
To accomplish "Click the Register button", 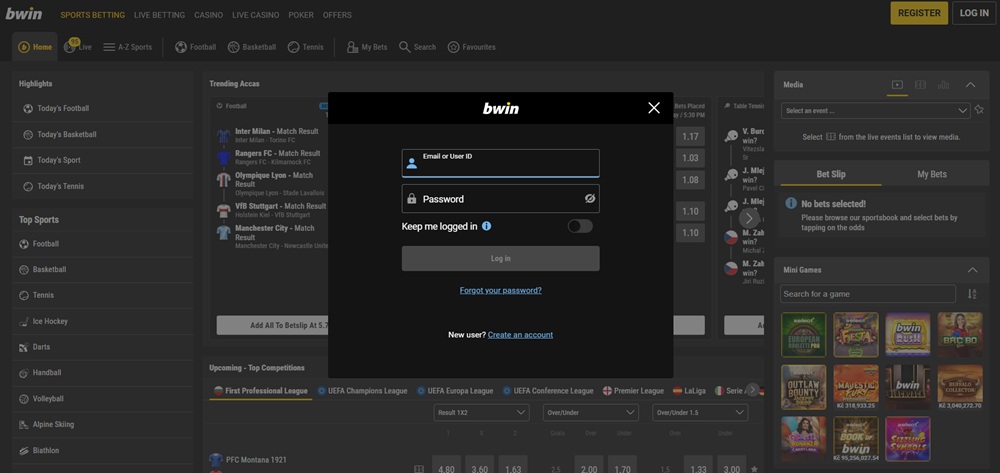I will (919, 13).
